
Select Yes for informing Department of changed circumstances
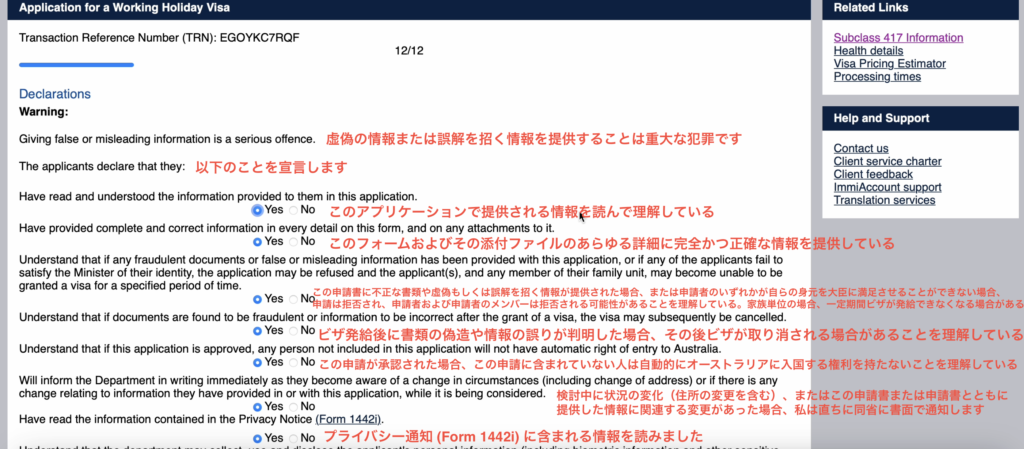click(259, 407)
